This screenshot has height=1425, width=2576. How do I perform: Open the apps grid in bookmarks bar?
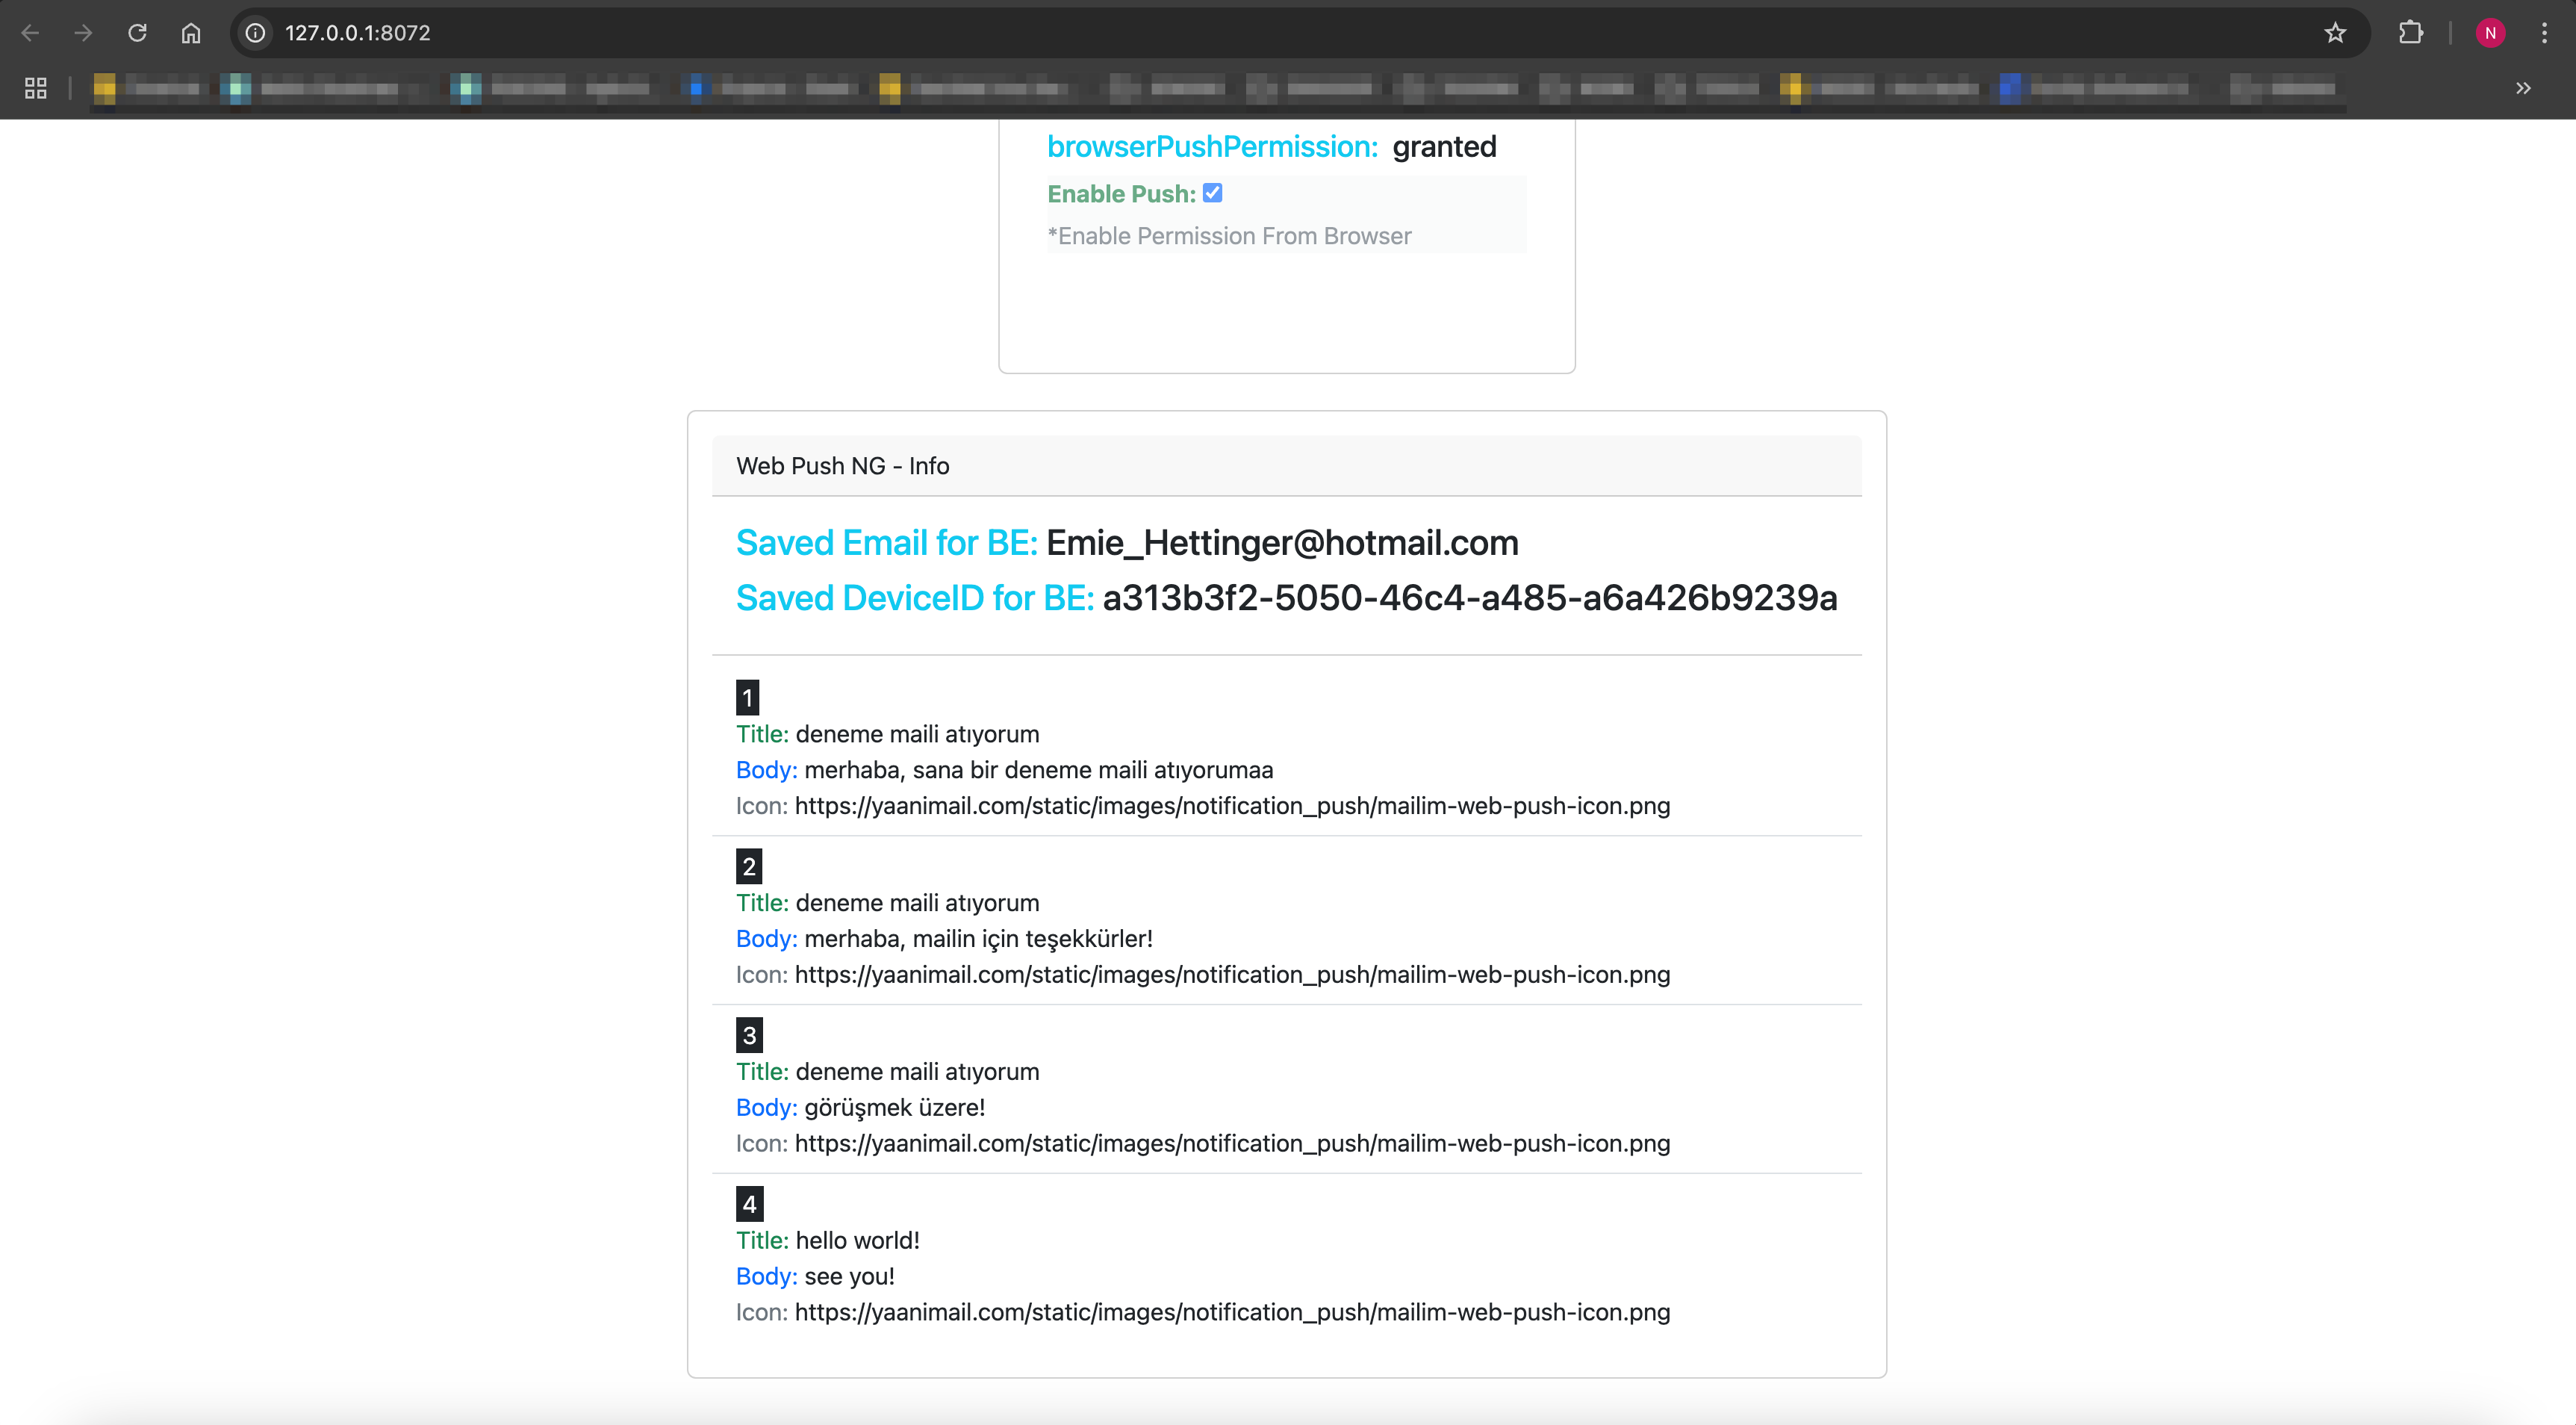36,88
